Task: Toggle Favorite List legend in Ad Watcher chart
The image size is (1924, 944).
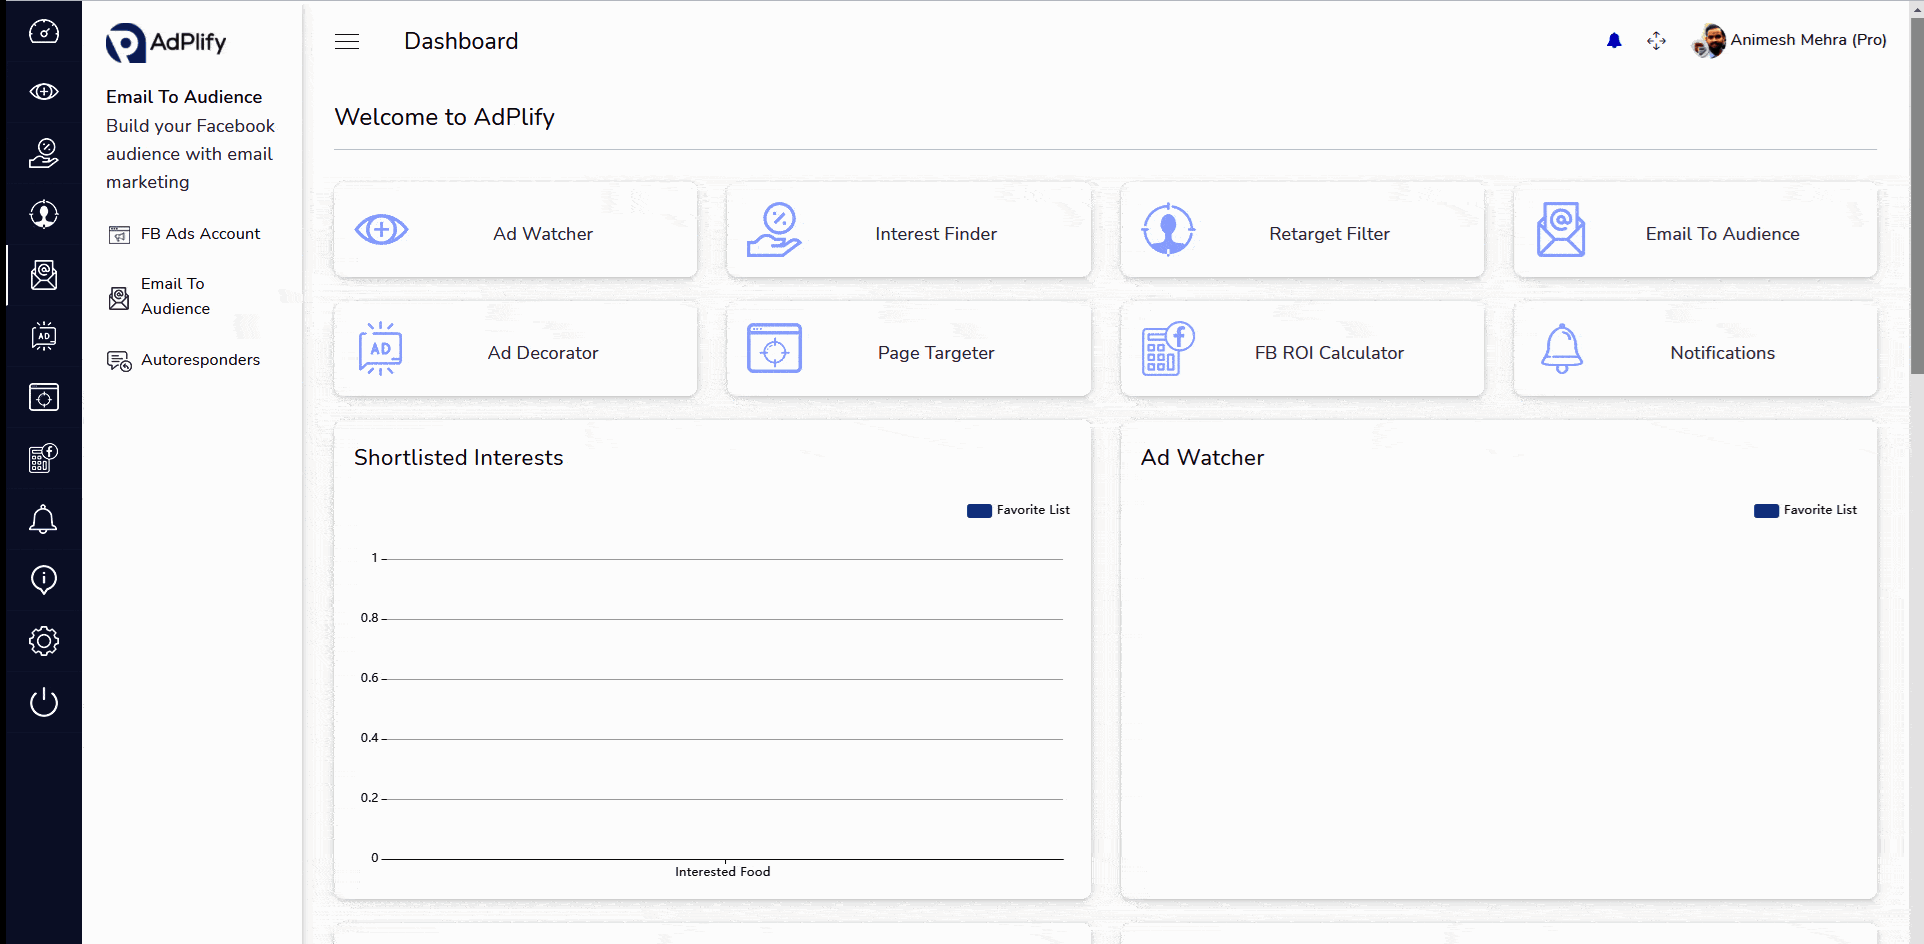Action: (1805, 510)
